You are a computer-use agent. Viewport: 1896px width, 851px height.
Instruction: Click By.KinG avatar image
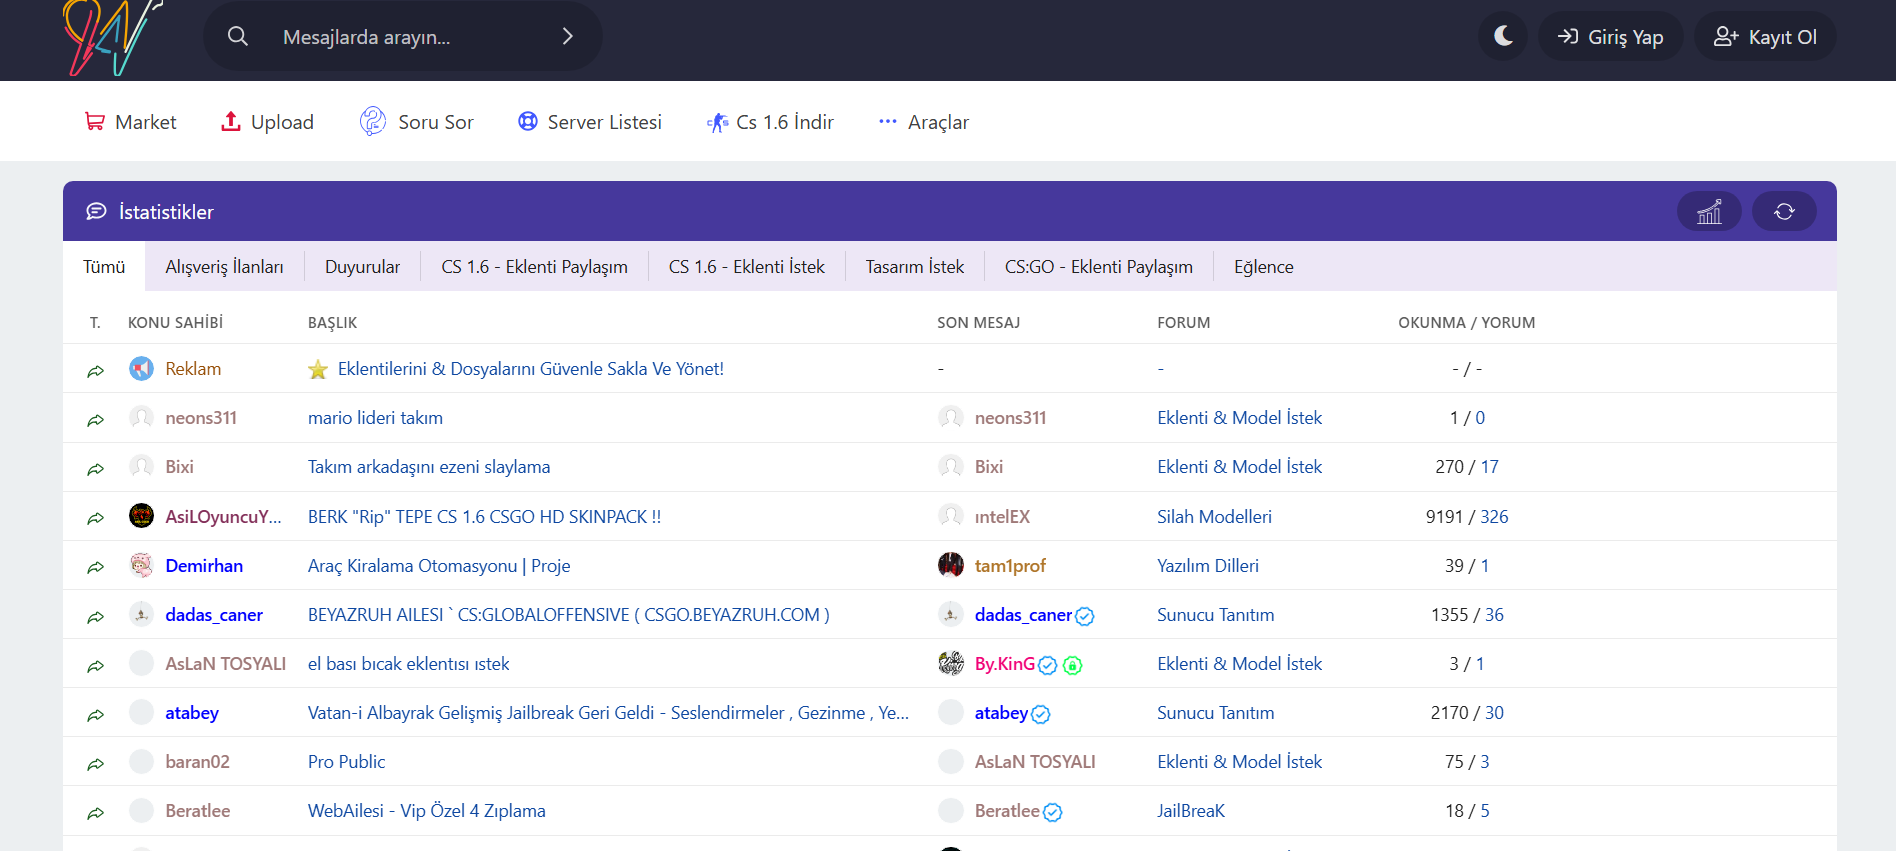tap(951, 663)
